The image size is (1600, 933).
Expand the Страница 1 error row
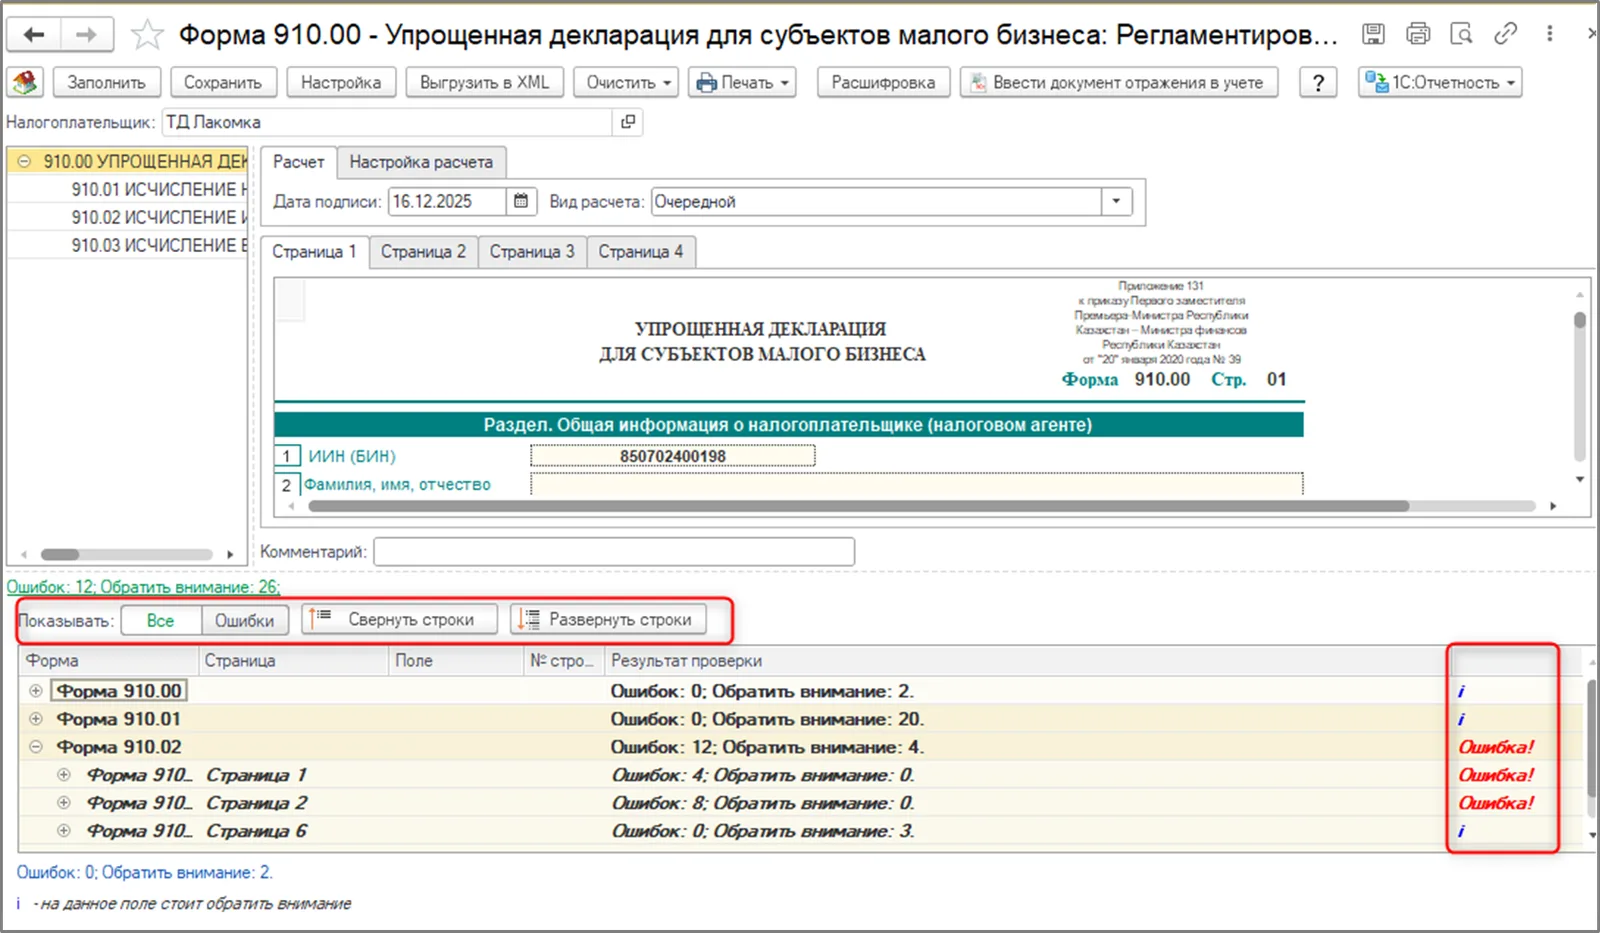pyautogui.click(x=64, y=775)
